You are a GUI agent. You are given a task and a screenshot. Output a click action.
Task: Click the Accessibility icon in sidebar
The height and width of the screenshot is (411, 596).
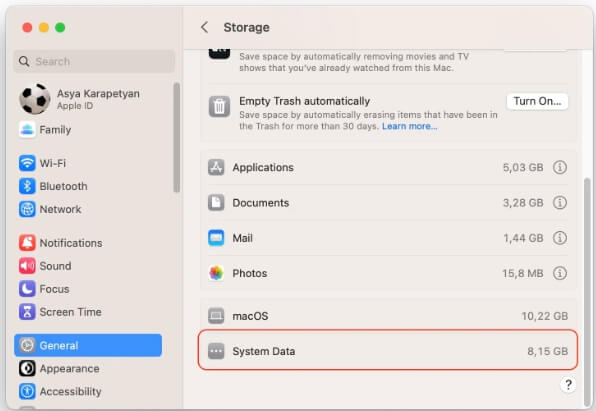click(x=27, y=391)
